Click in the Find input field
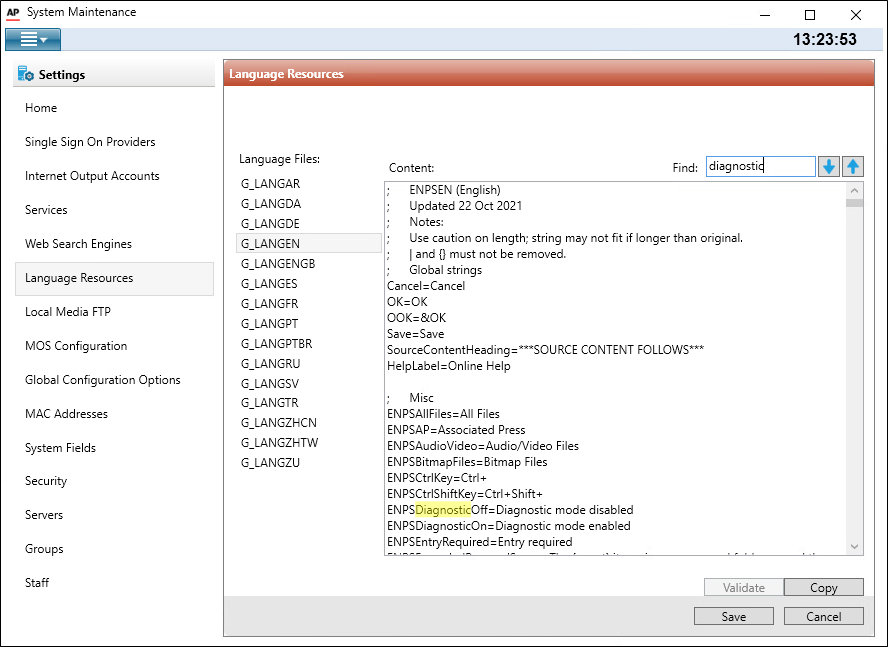 click(761, 167)
